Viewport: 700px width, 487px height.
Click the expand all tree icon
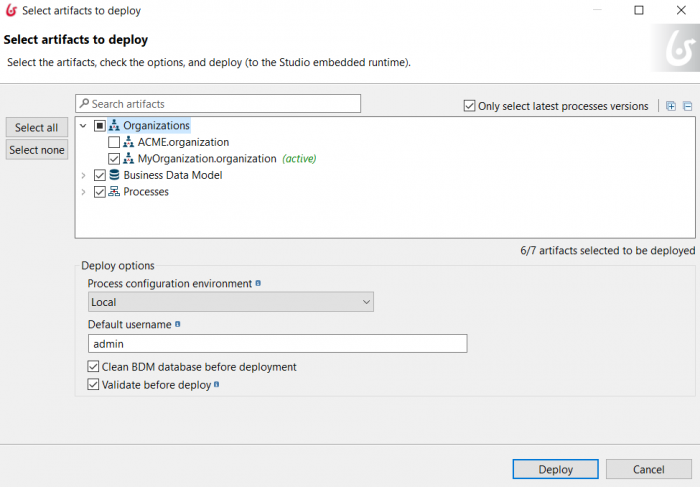click(671, 106)
